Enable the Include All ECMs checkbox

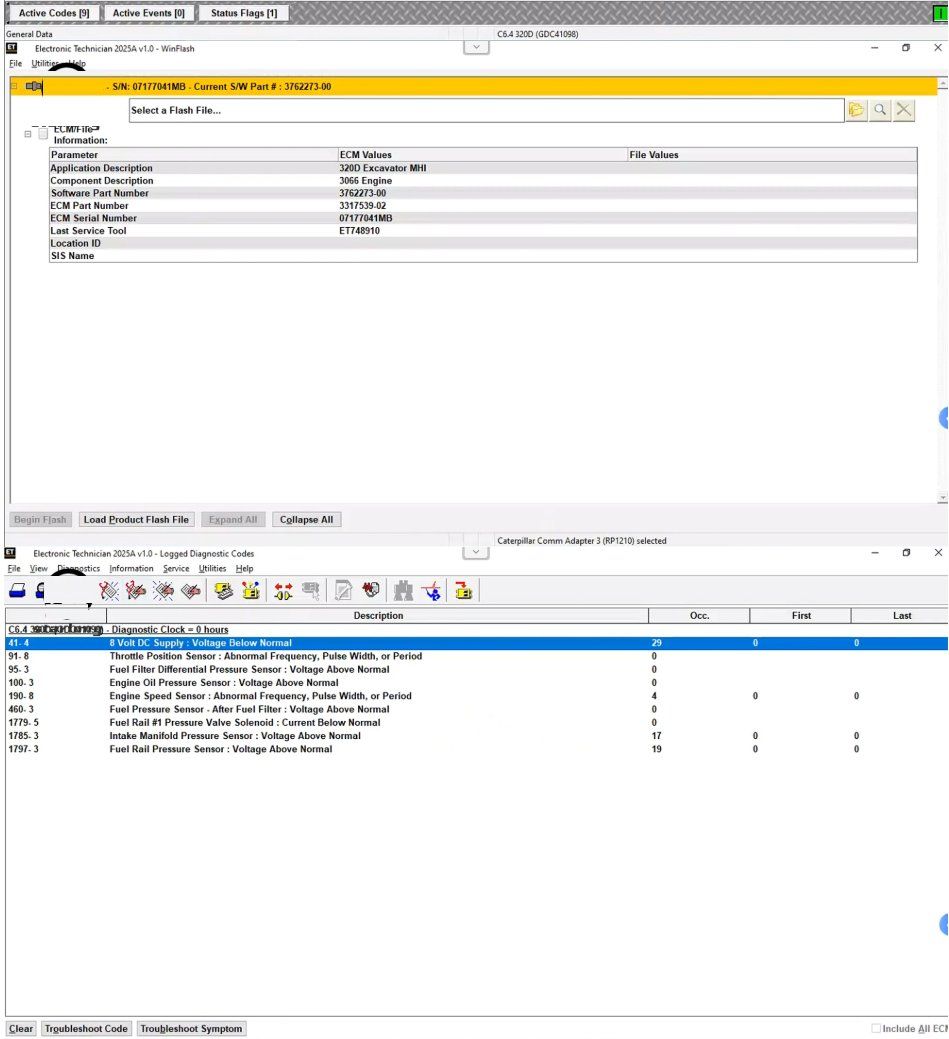(876, 1028)
